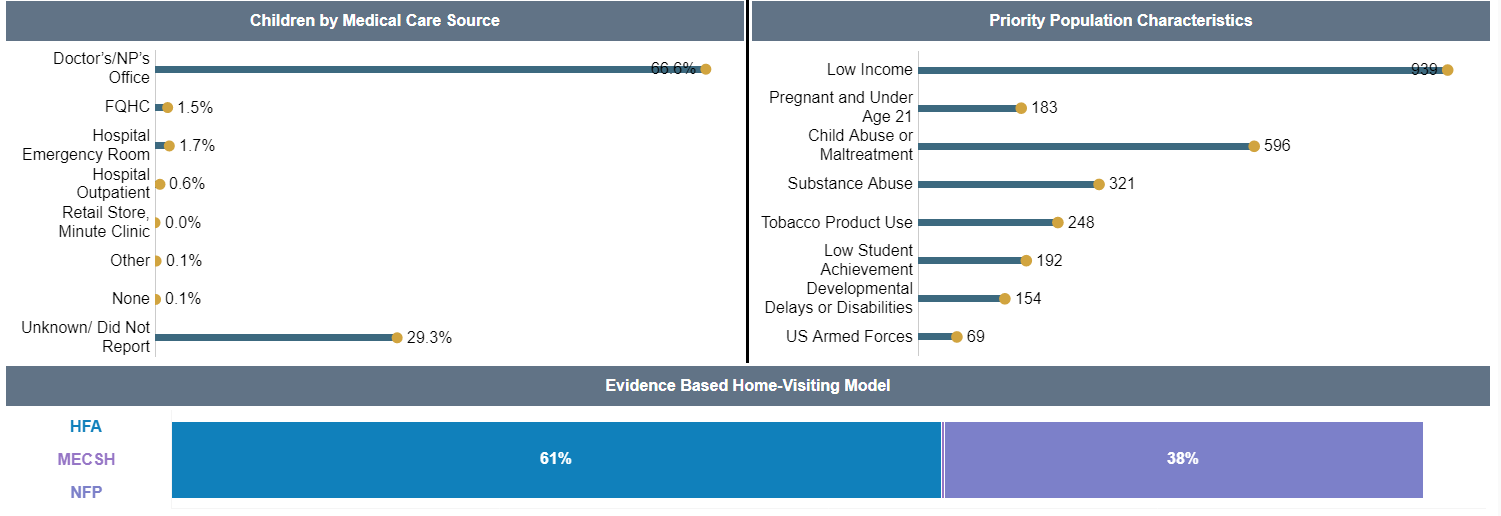Click the Tobacco Product Use 248 dot

point(1058,222)
